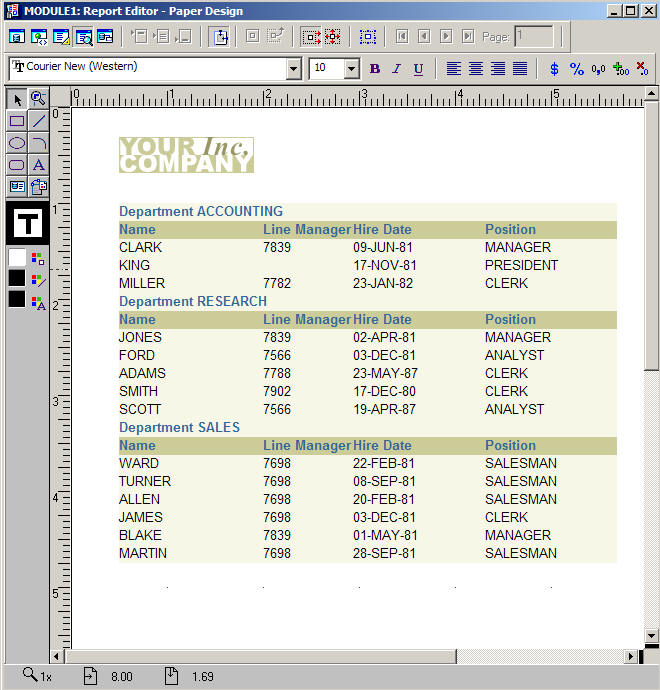Open the Line Color palette icon

click(38, 280)
